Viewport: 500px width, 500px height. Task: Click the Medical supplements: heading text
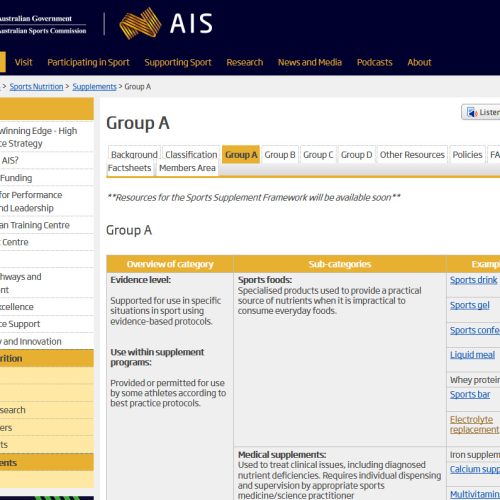coord(282,455)
